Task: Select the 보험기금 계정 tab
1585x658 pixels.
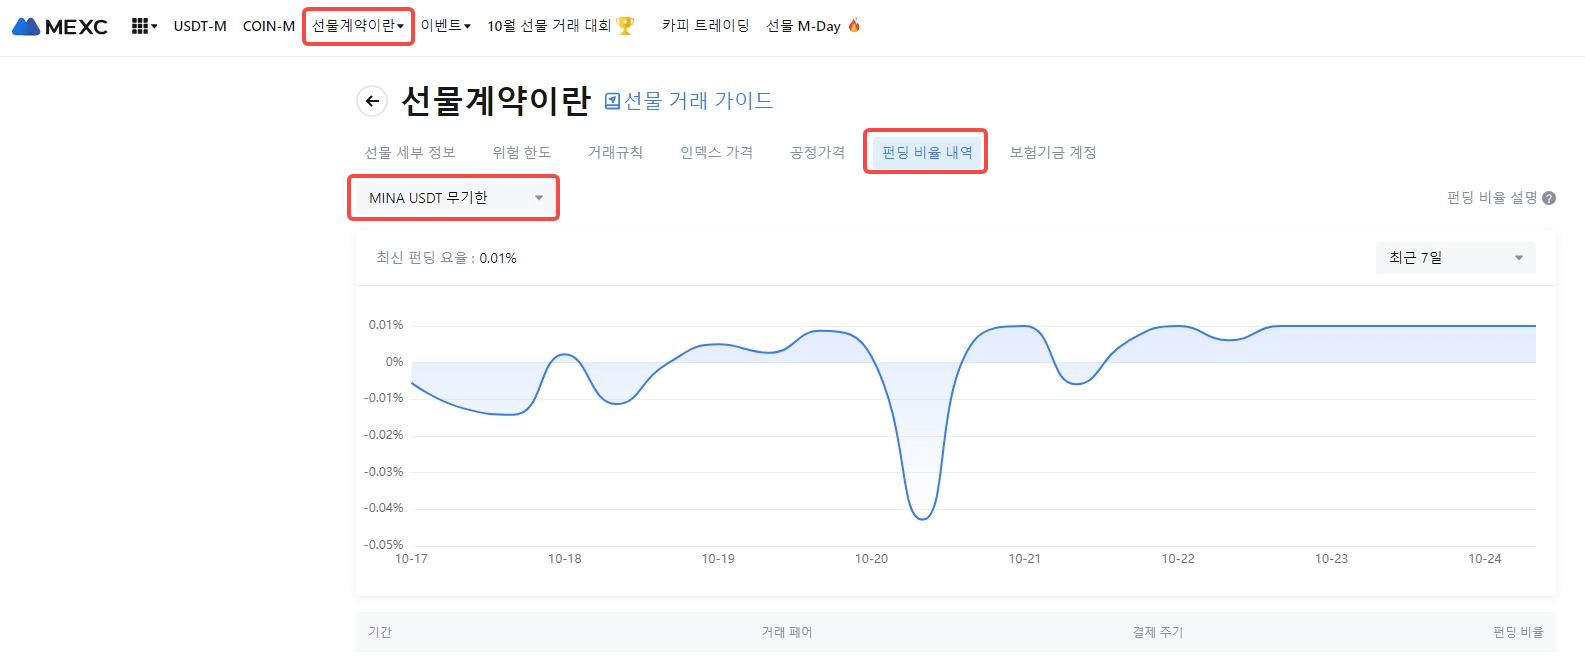Action: [1052, 152]
